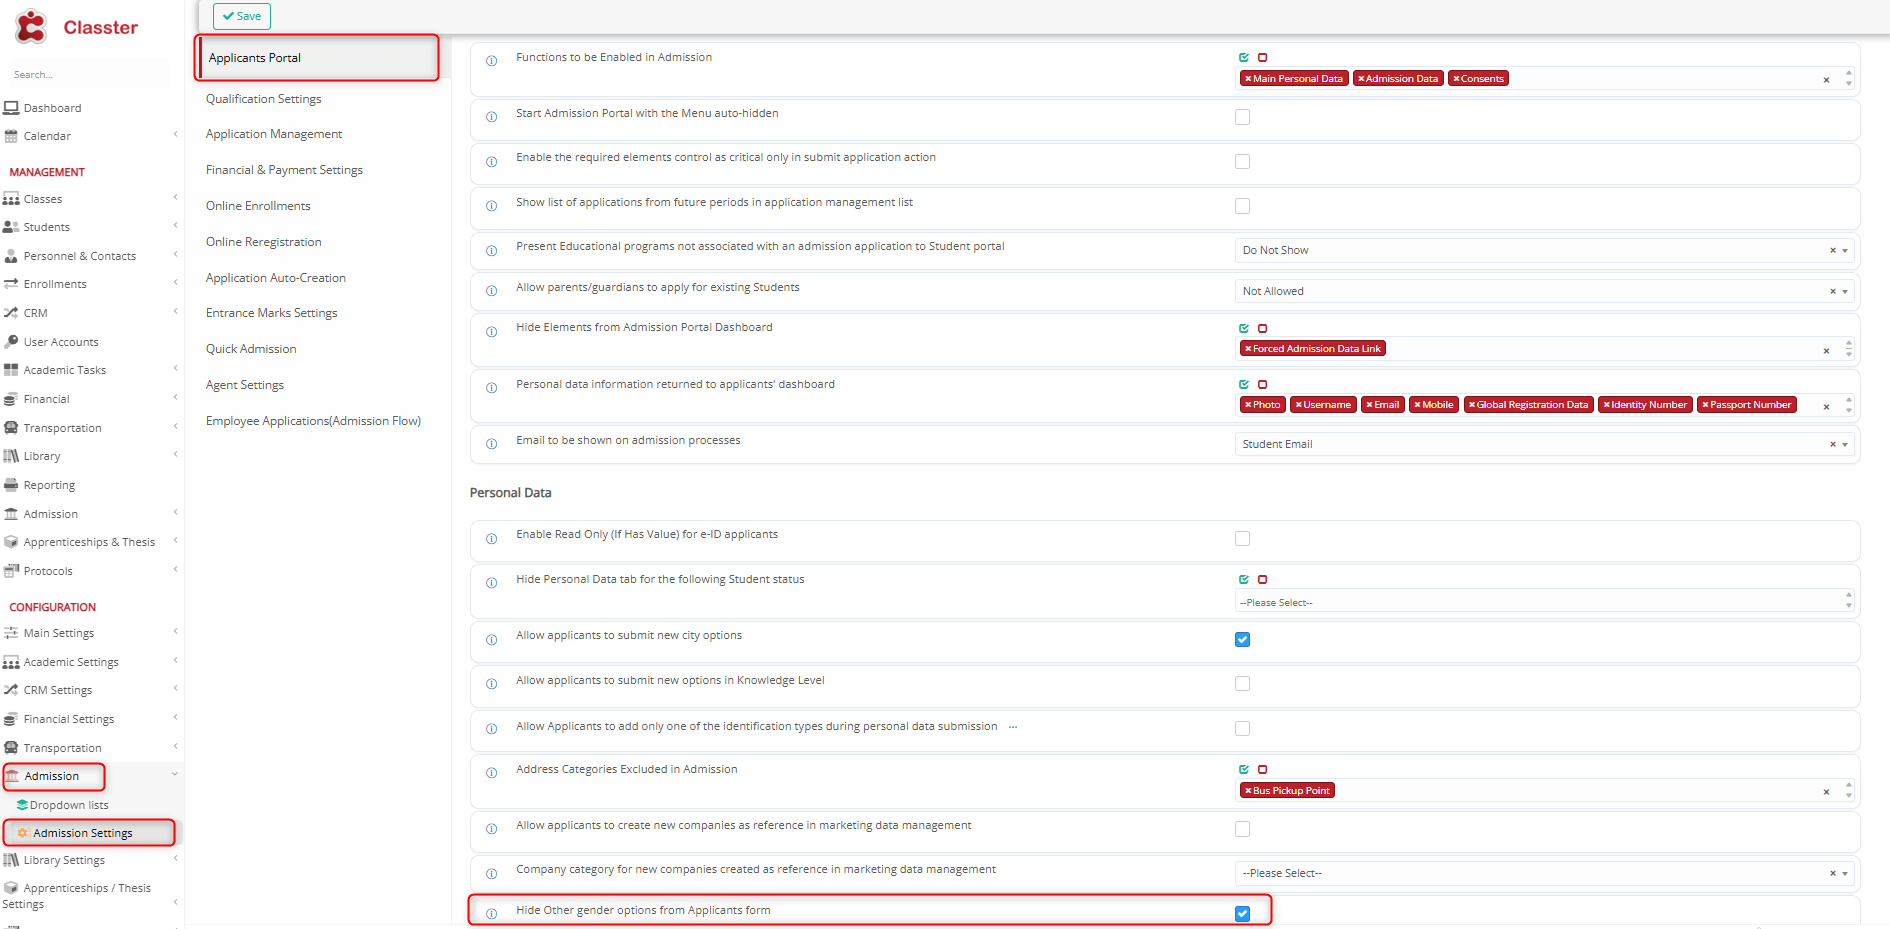
Task: Click the Save button
Action: click(x=242, y=16)
